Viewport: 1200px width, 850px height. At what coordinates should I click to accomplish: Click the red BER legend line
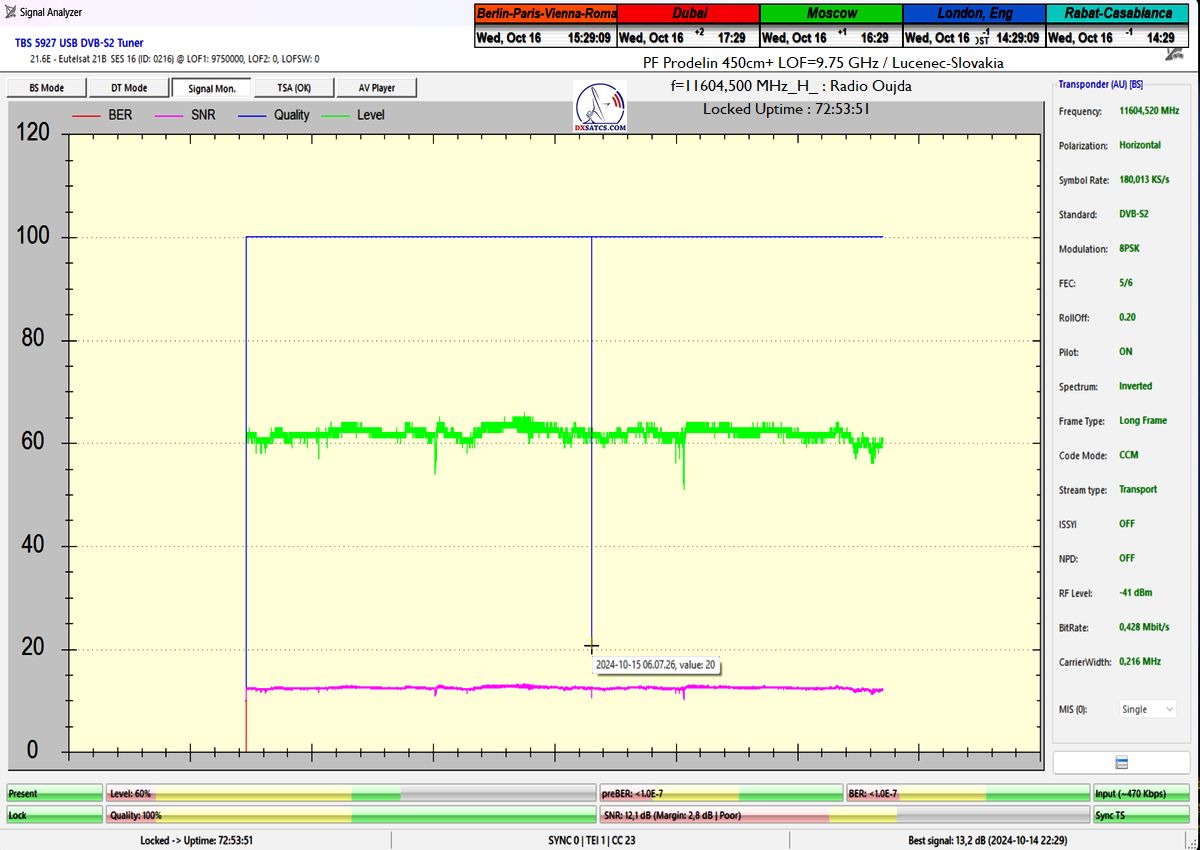pyautogui.click(x=86, y=115)
